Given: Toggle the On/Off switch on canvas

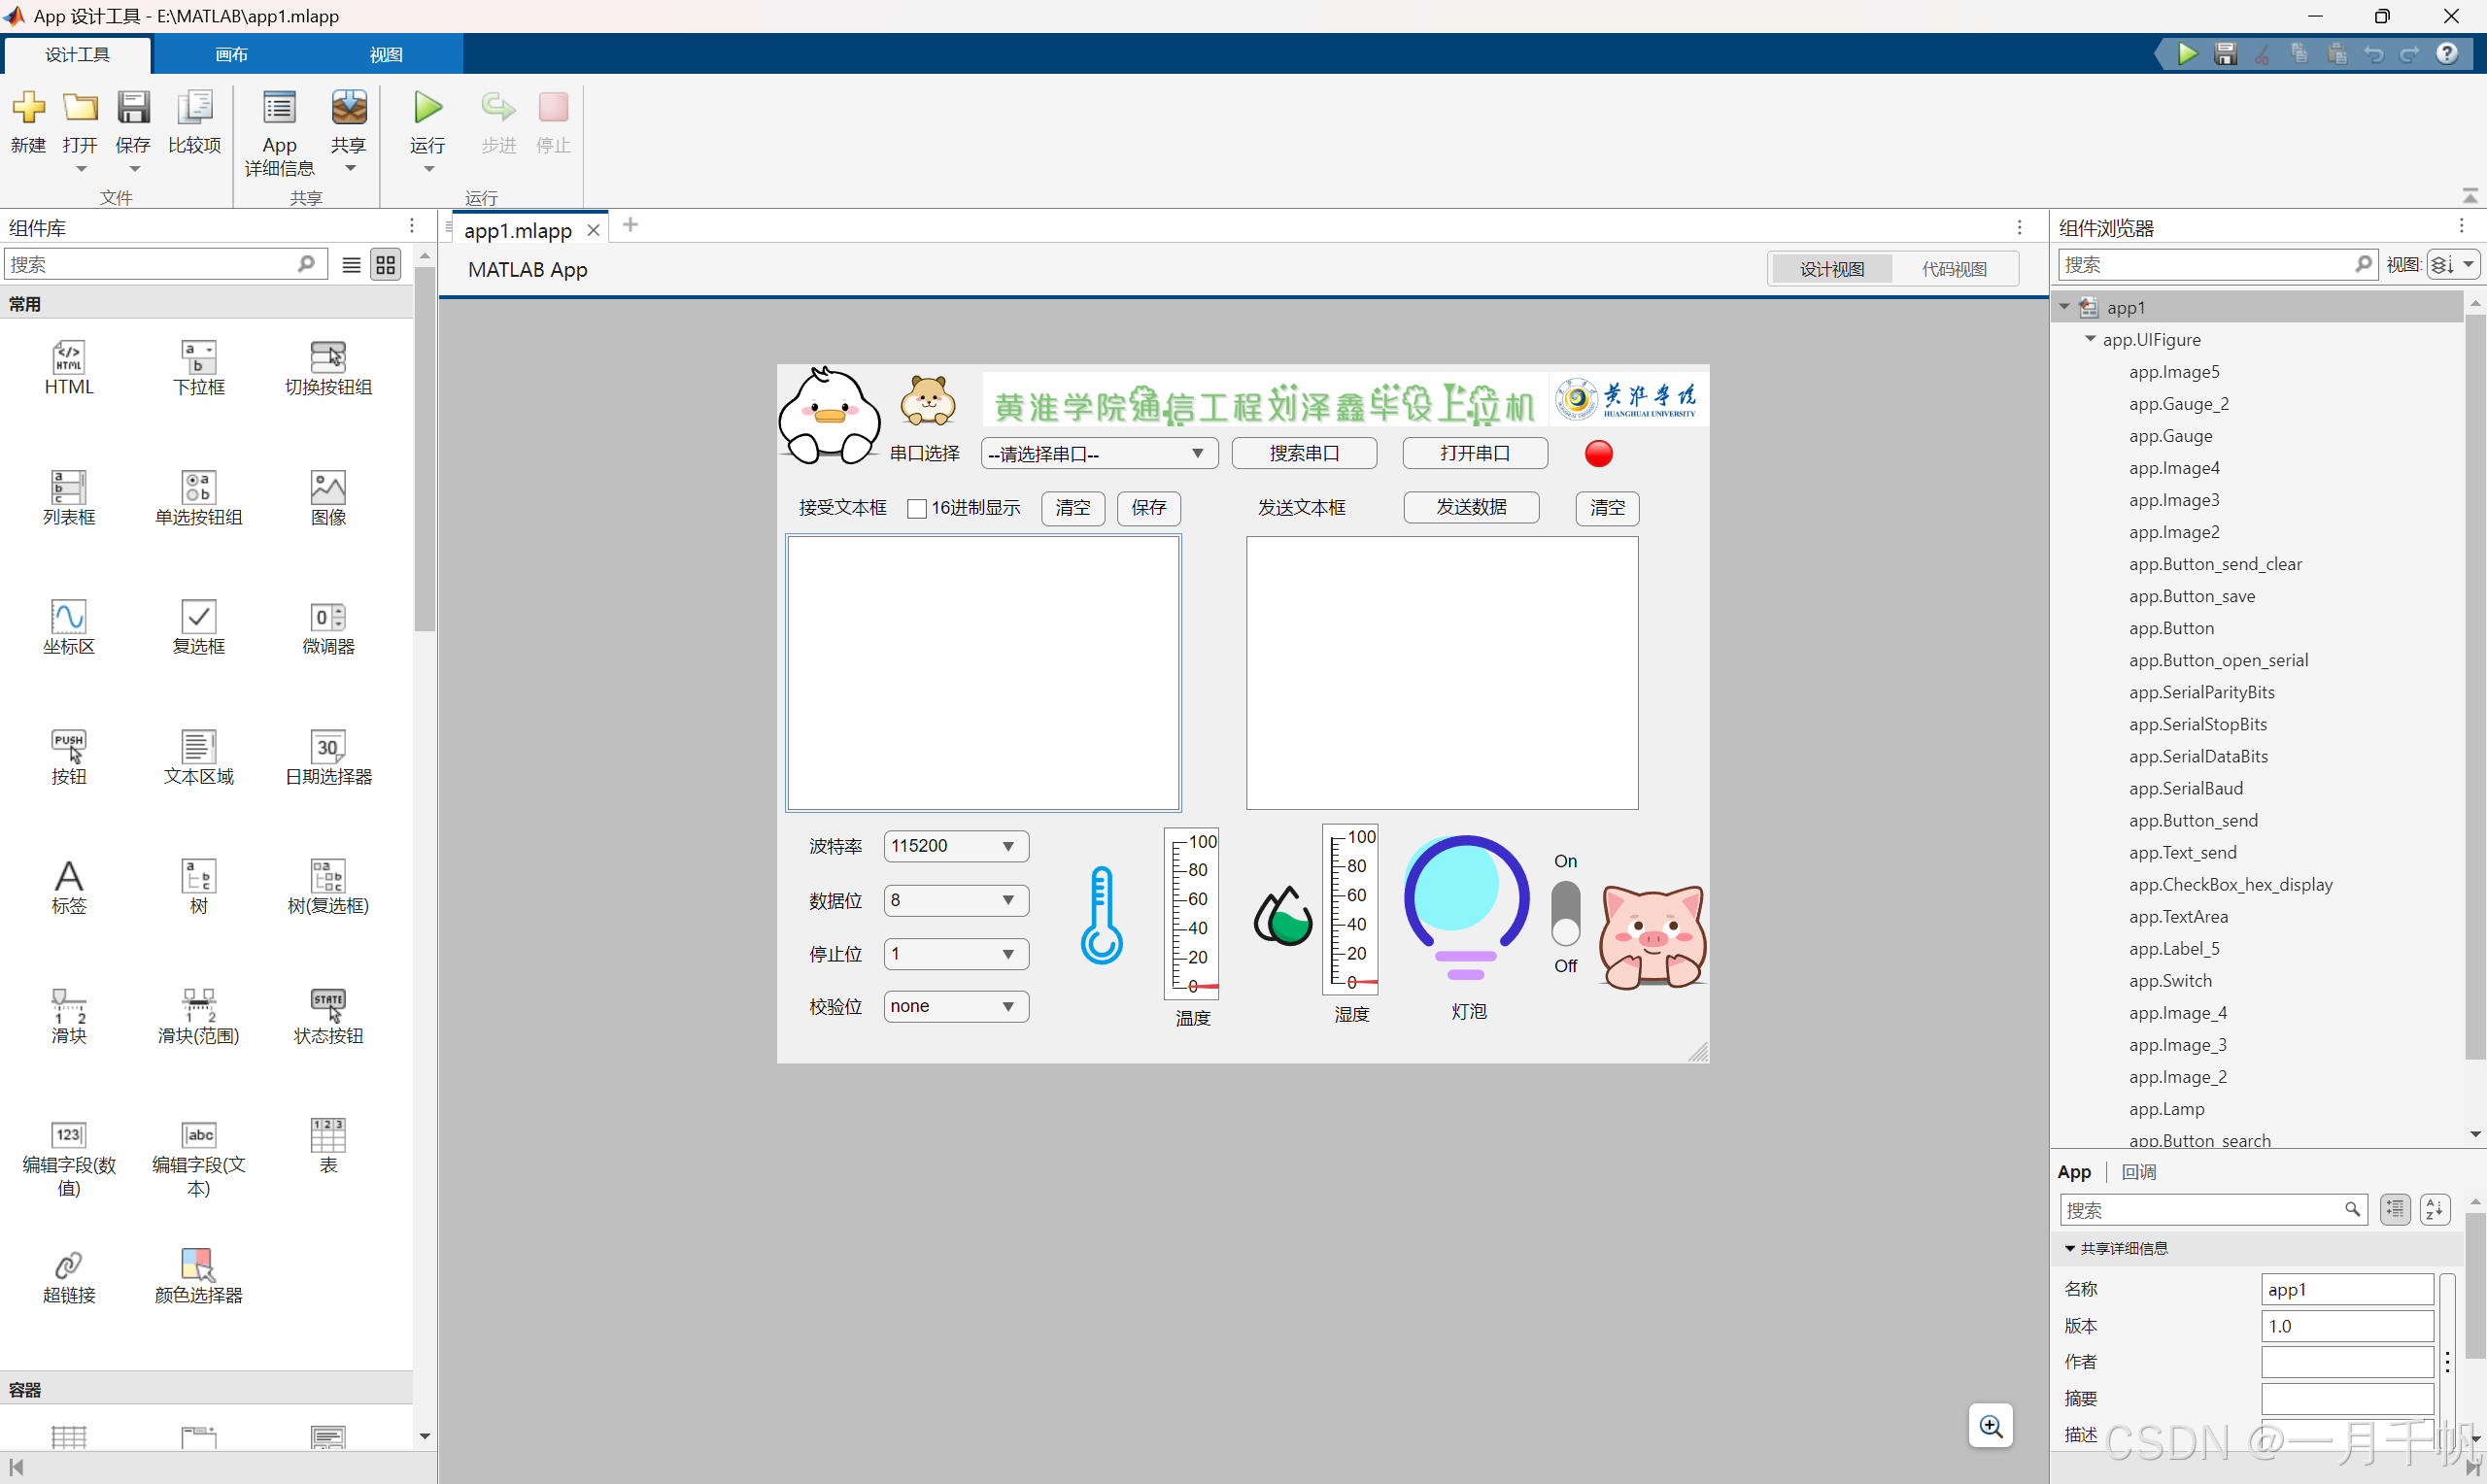Looking at the screenshot, I should [1565, 913].
